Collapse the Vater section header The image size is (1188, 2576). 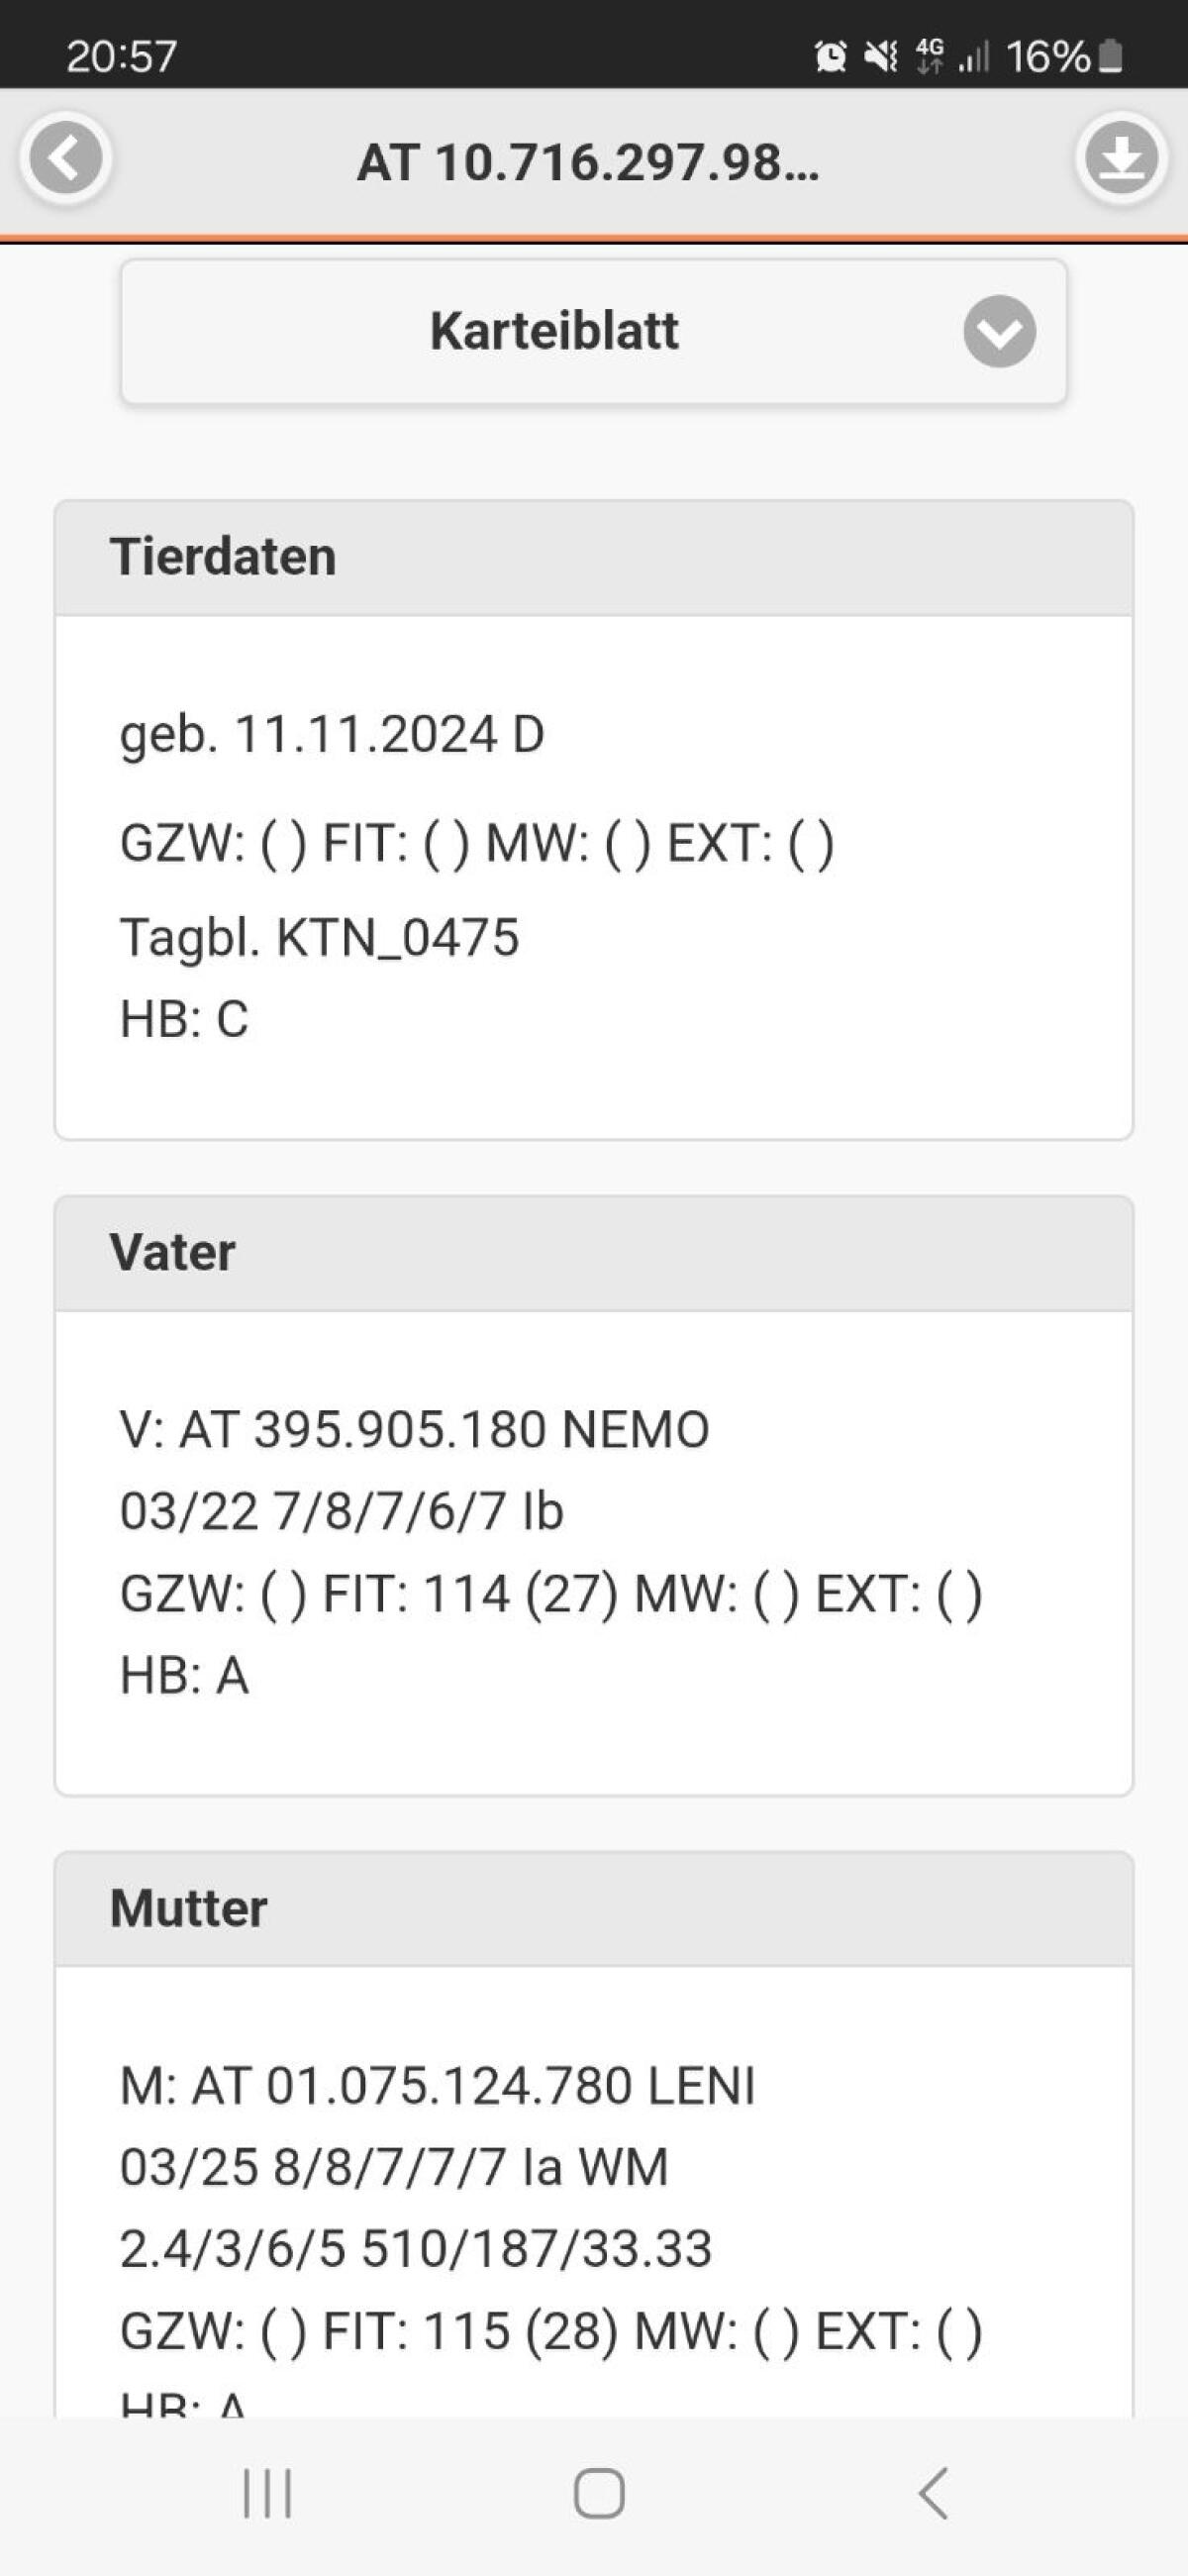(593, 1253)
